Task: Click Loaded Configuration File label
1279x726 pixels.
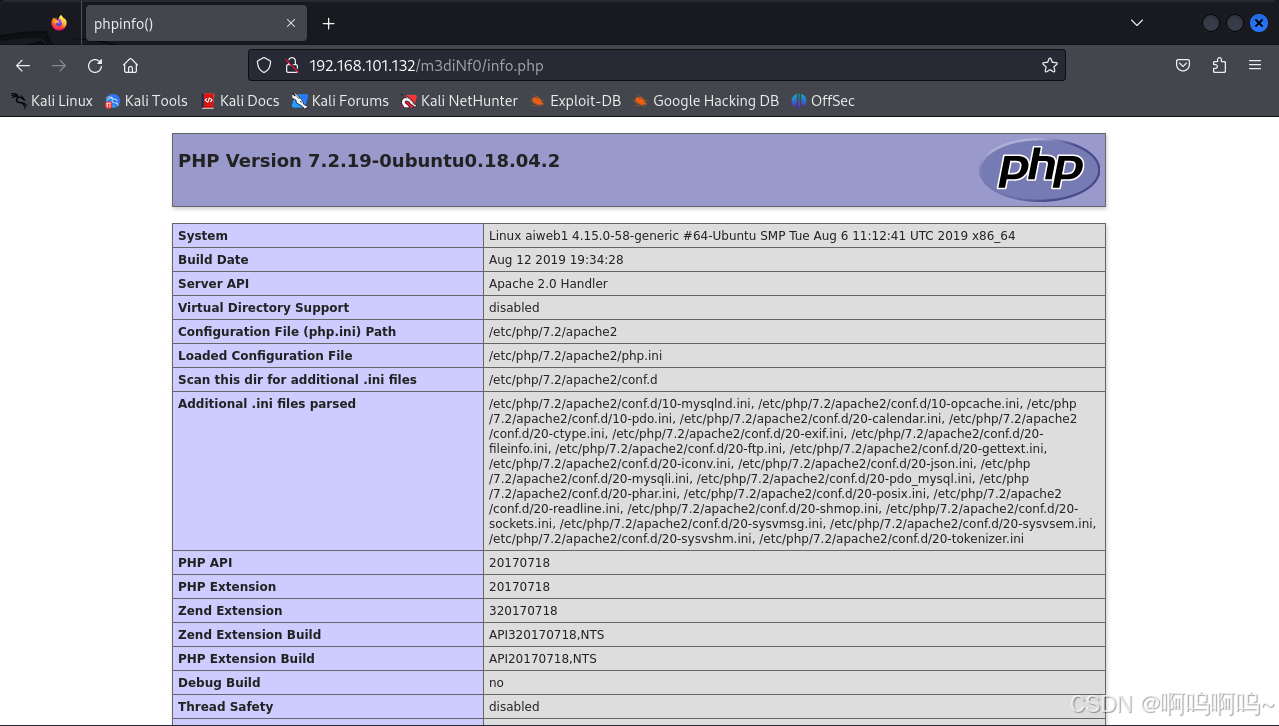Action: [265, 356]
